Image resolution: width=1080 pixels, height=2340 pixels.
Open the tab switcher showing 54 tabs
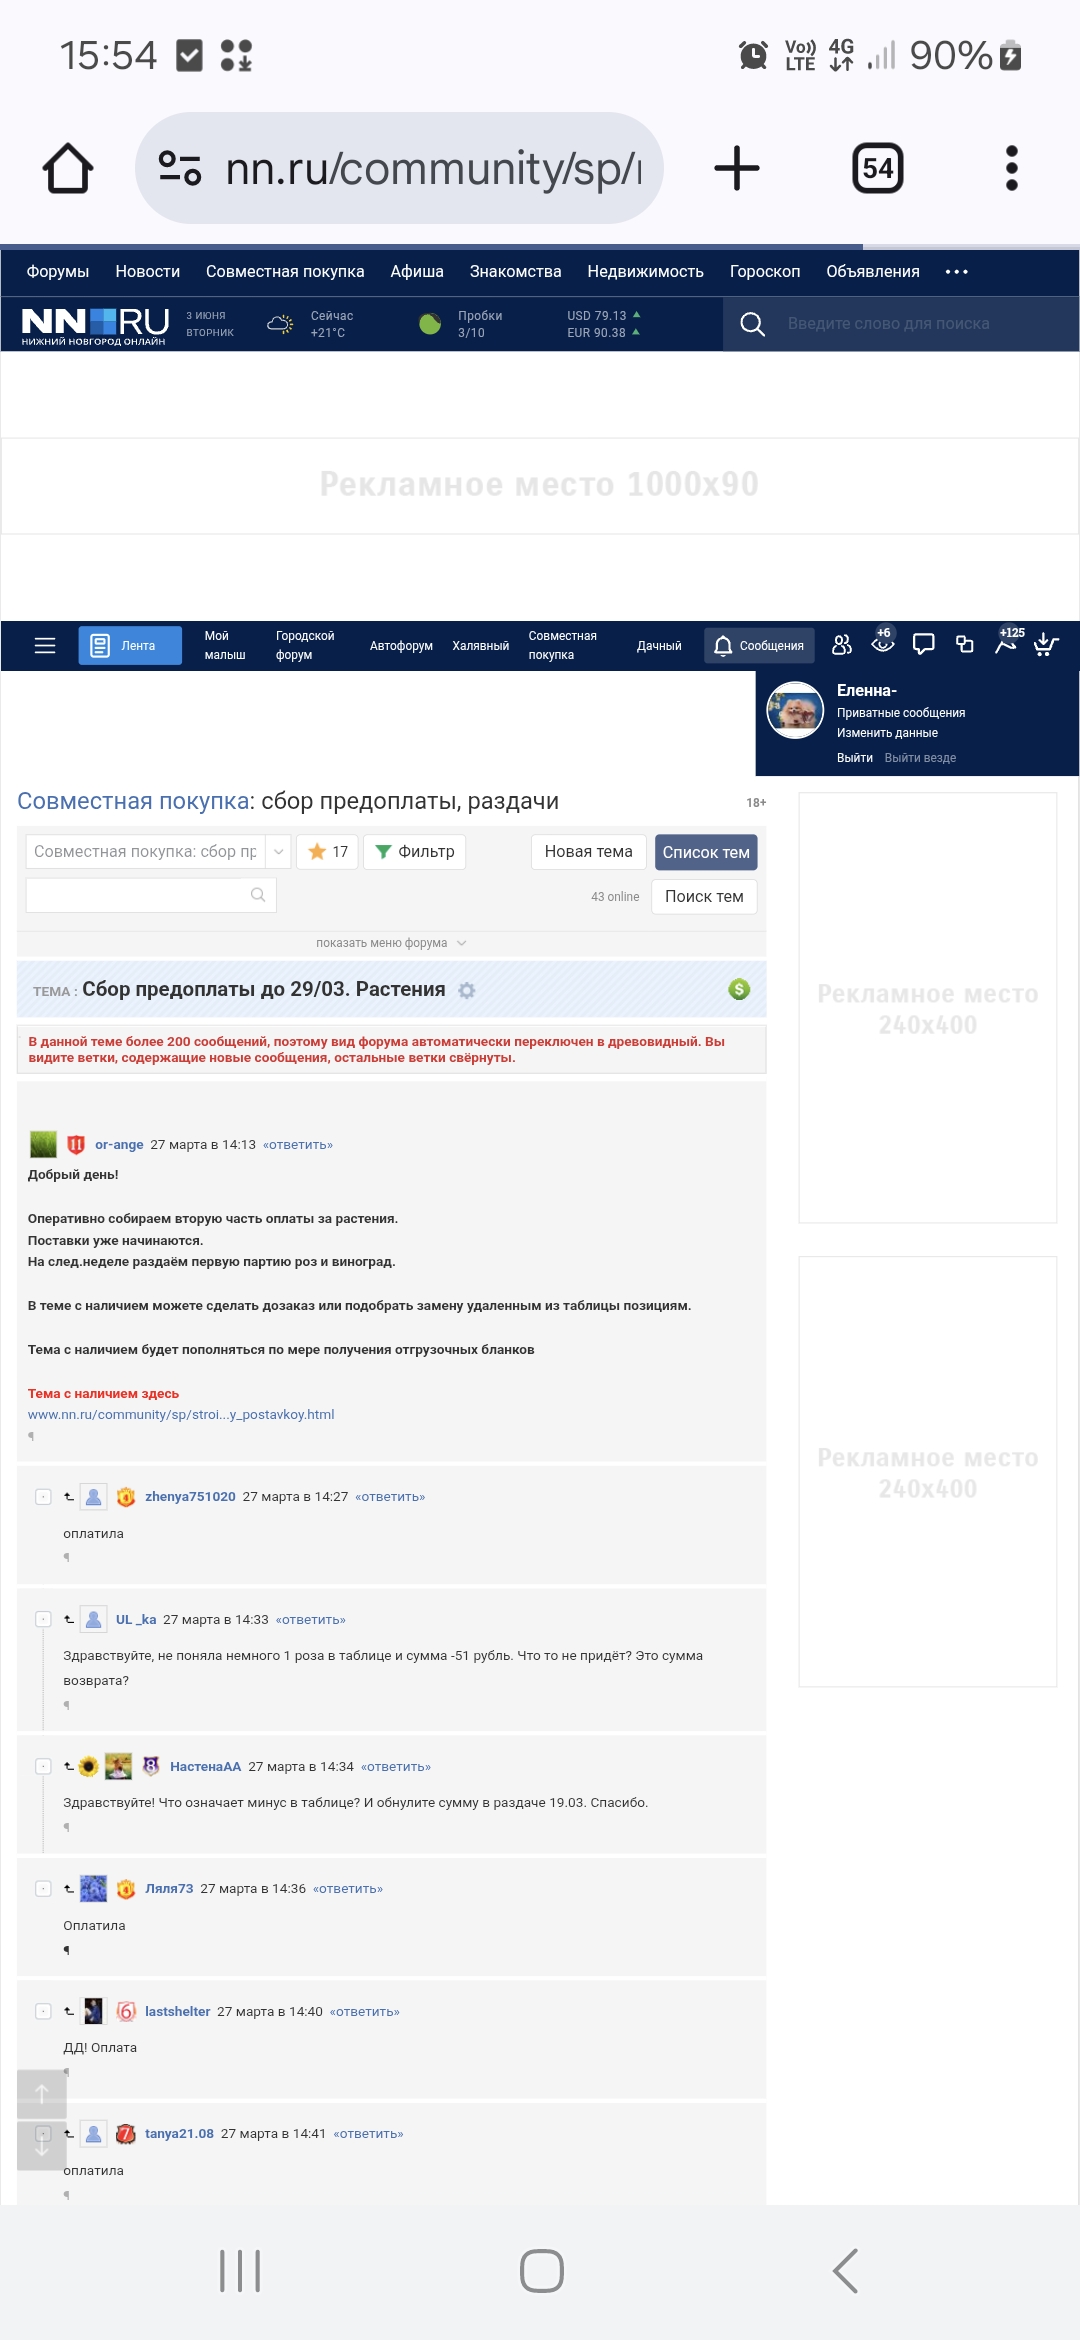pos(878,168)
